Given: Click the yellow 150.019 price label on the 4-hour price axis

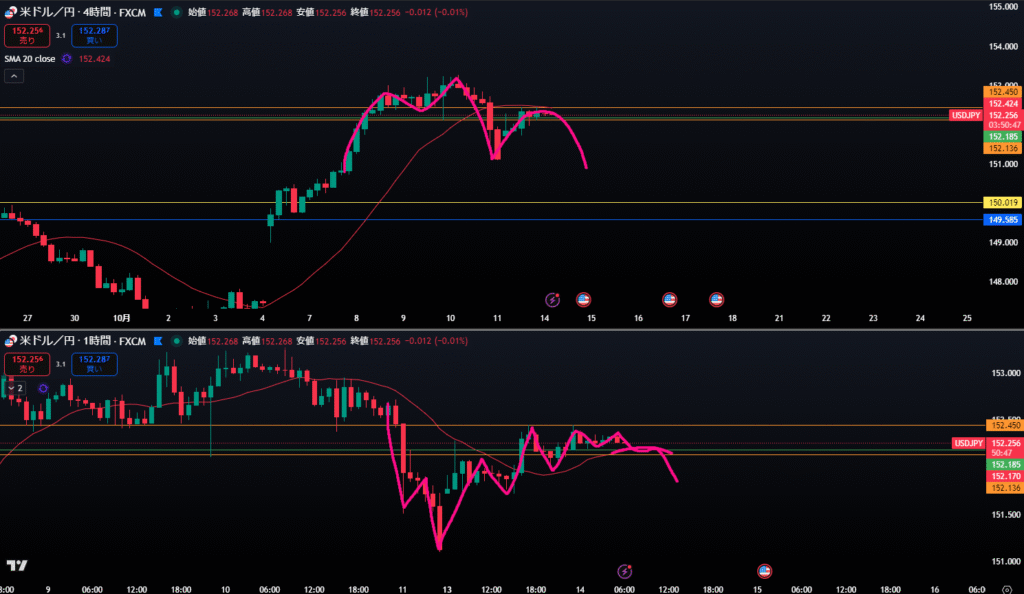Looking at the screenshot, I should 1002,203.
